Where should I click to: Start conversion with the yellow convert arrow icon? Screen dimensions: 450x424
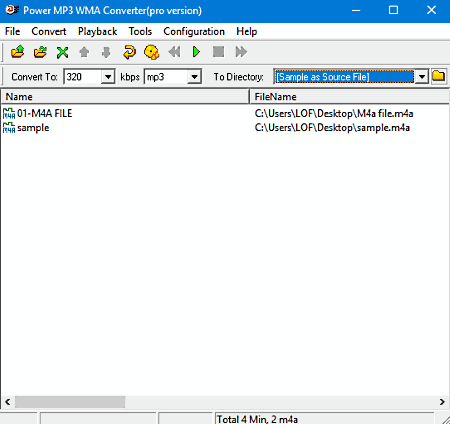pos(129,52)
